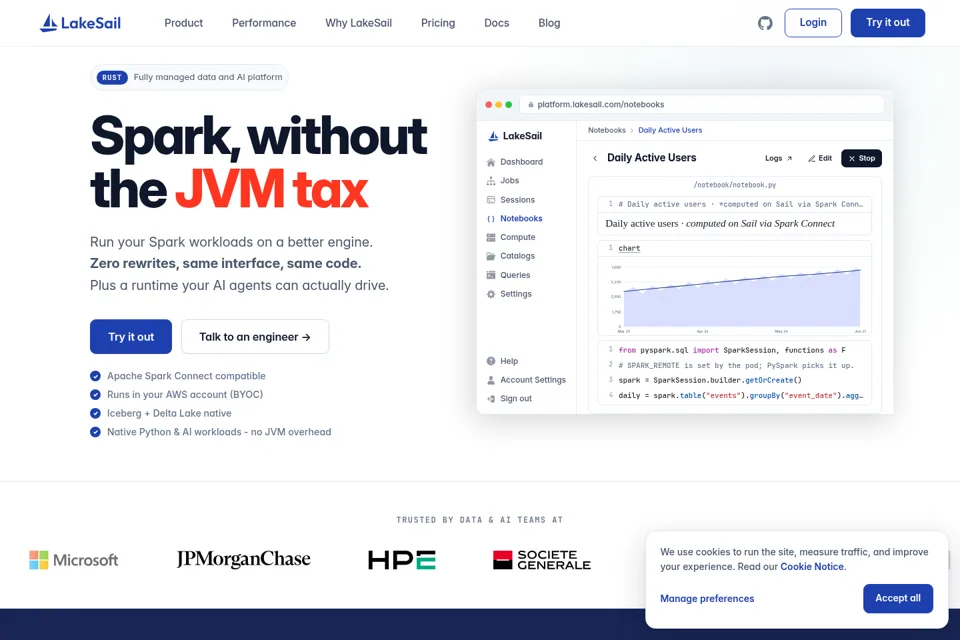Click the hero Try it out button
960x640 pixels.
[131, 336]
